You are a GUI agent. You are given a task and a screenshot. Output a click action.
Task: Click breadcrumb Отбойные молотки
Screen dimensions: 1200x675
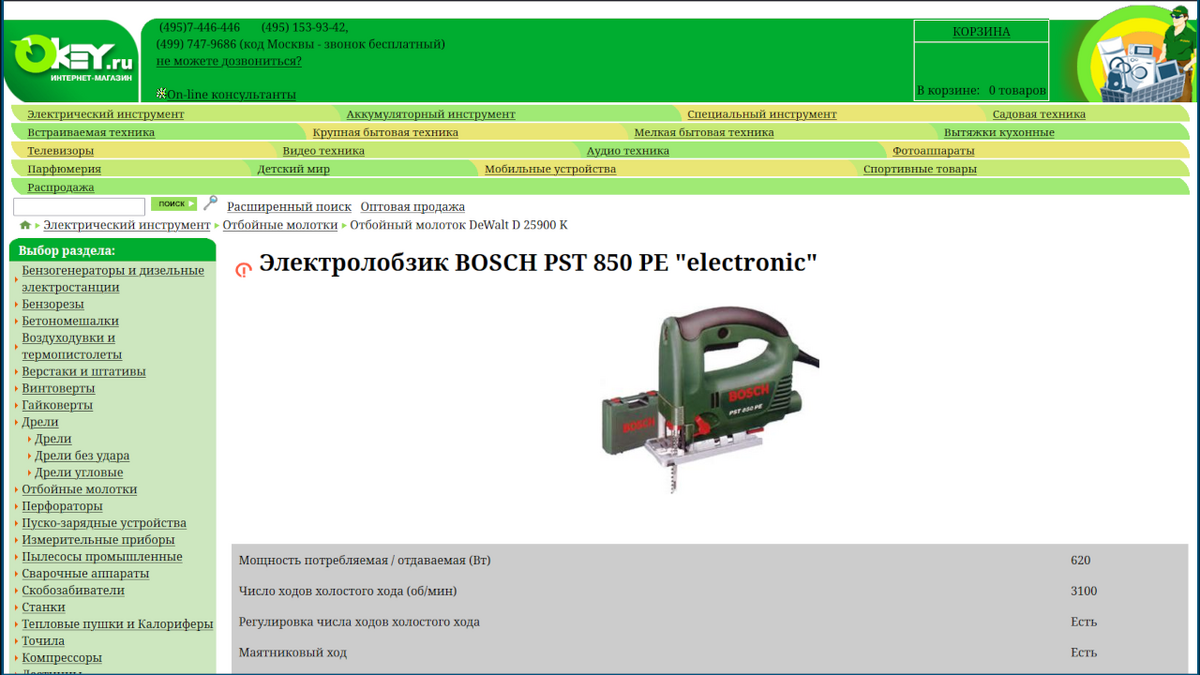tap(280, 225)
